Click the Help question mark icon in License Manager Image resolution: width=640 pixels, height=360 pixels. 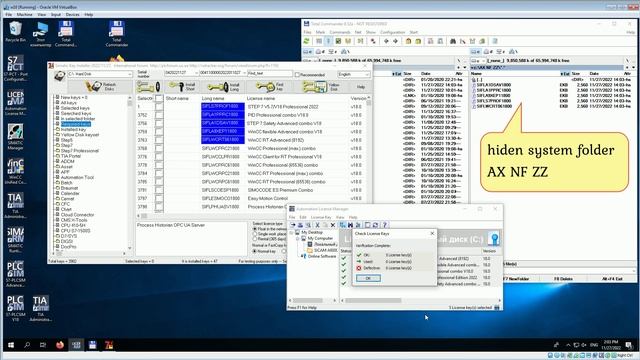385,225
